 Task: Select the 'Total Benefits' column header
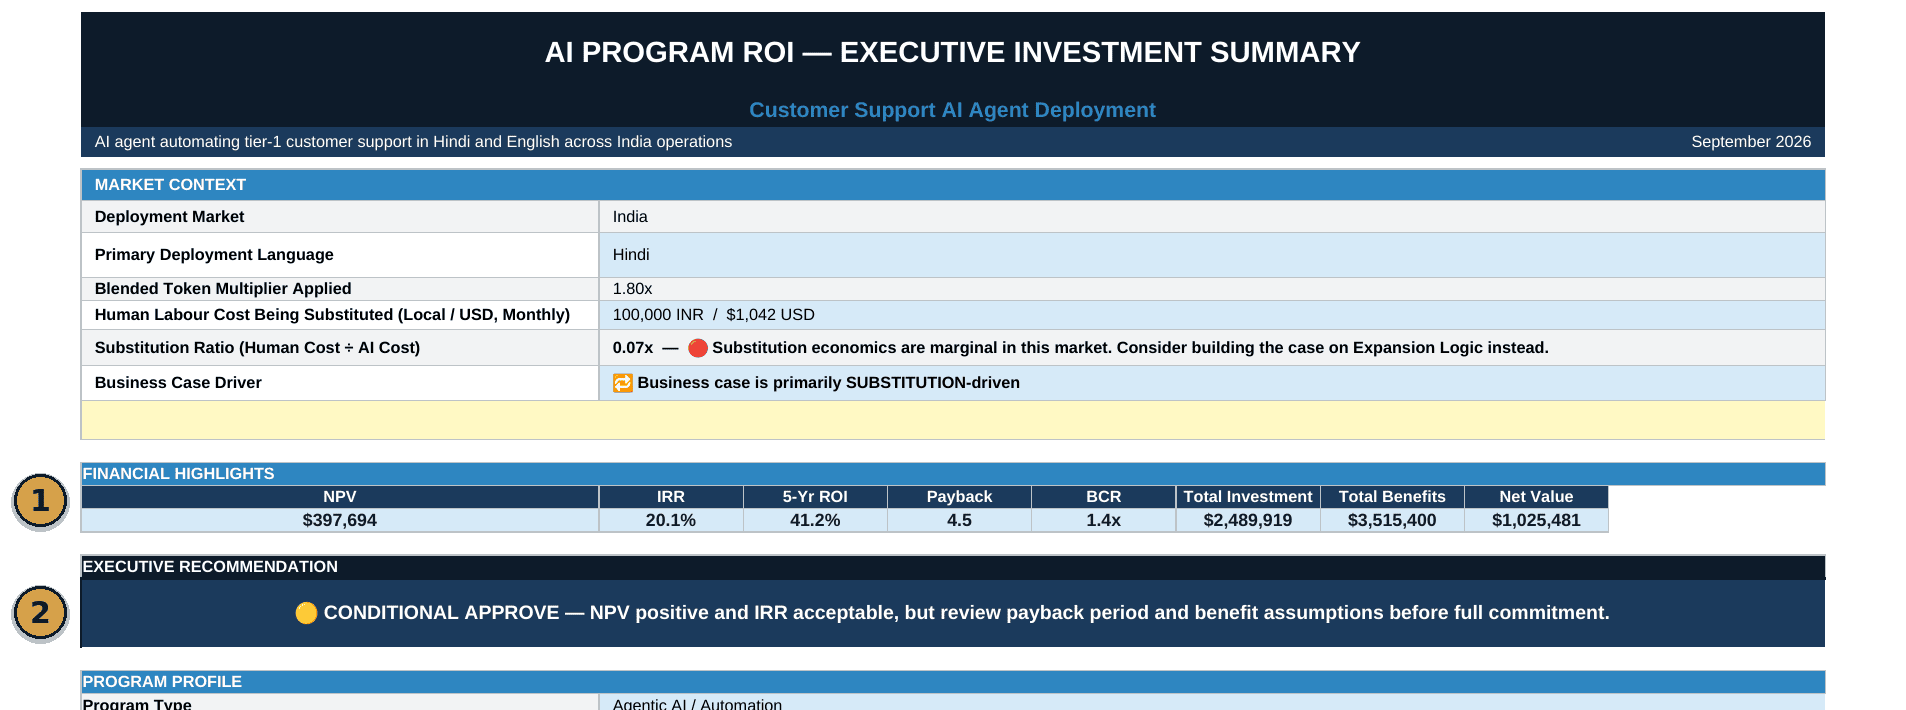(1392, 497)
